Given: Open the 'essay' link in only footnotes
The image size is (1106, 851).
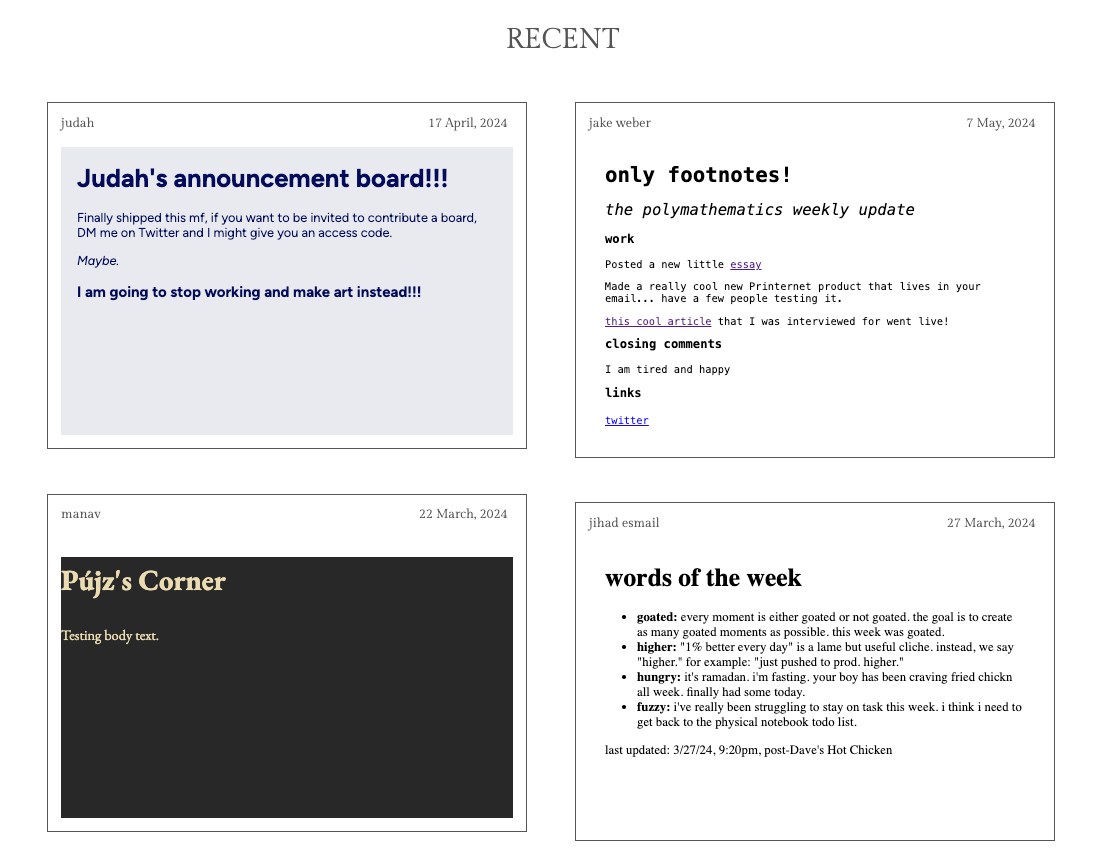Looking at the screenshot, I should click(x=746, y=264).
